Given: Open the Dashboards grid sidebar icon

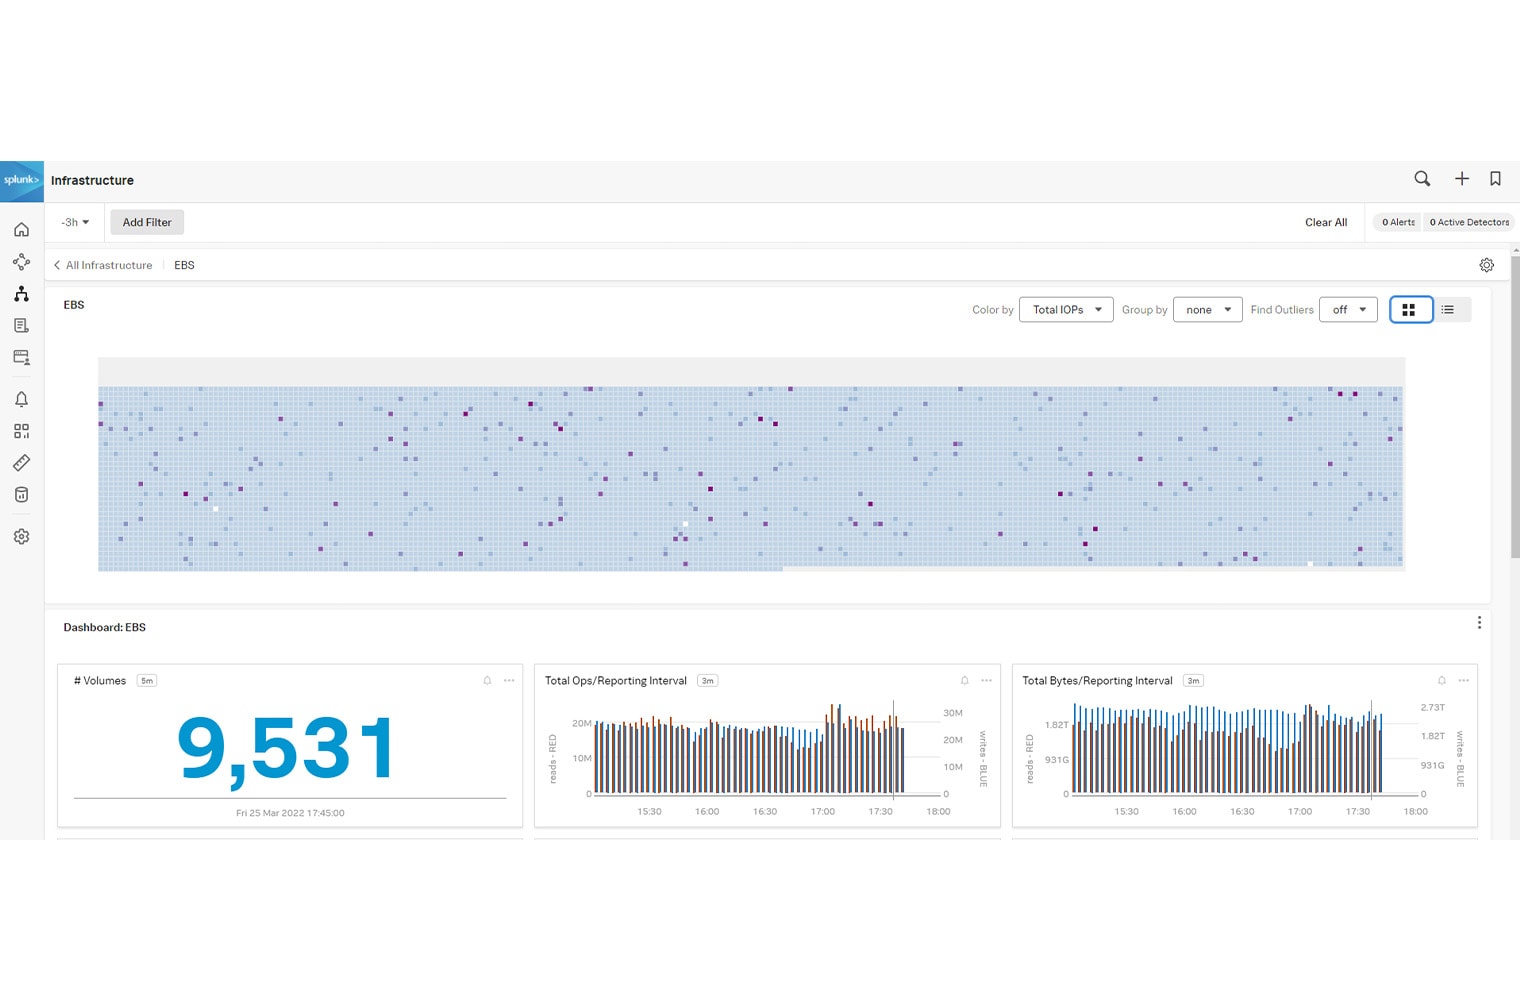Looking at the screenshot, I should (21, 431).
